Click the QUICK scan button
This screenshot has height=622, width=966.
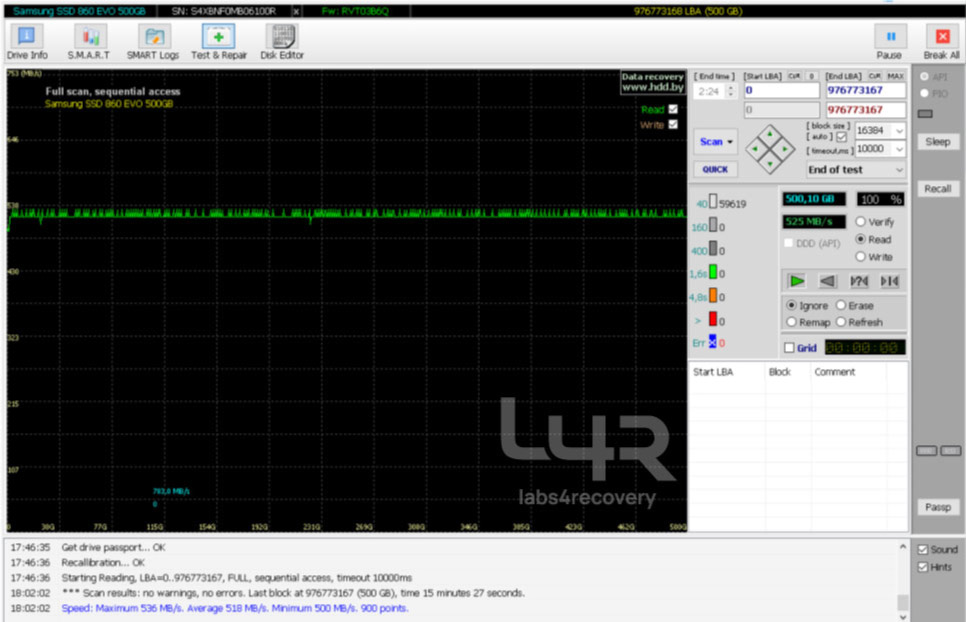[x=715, y=169]
